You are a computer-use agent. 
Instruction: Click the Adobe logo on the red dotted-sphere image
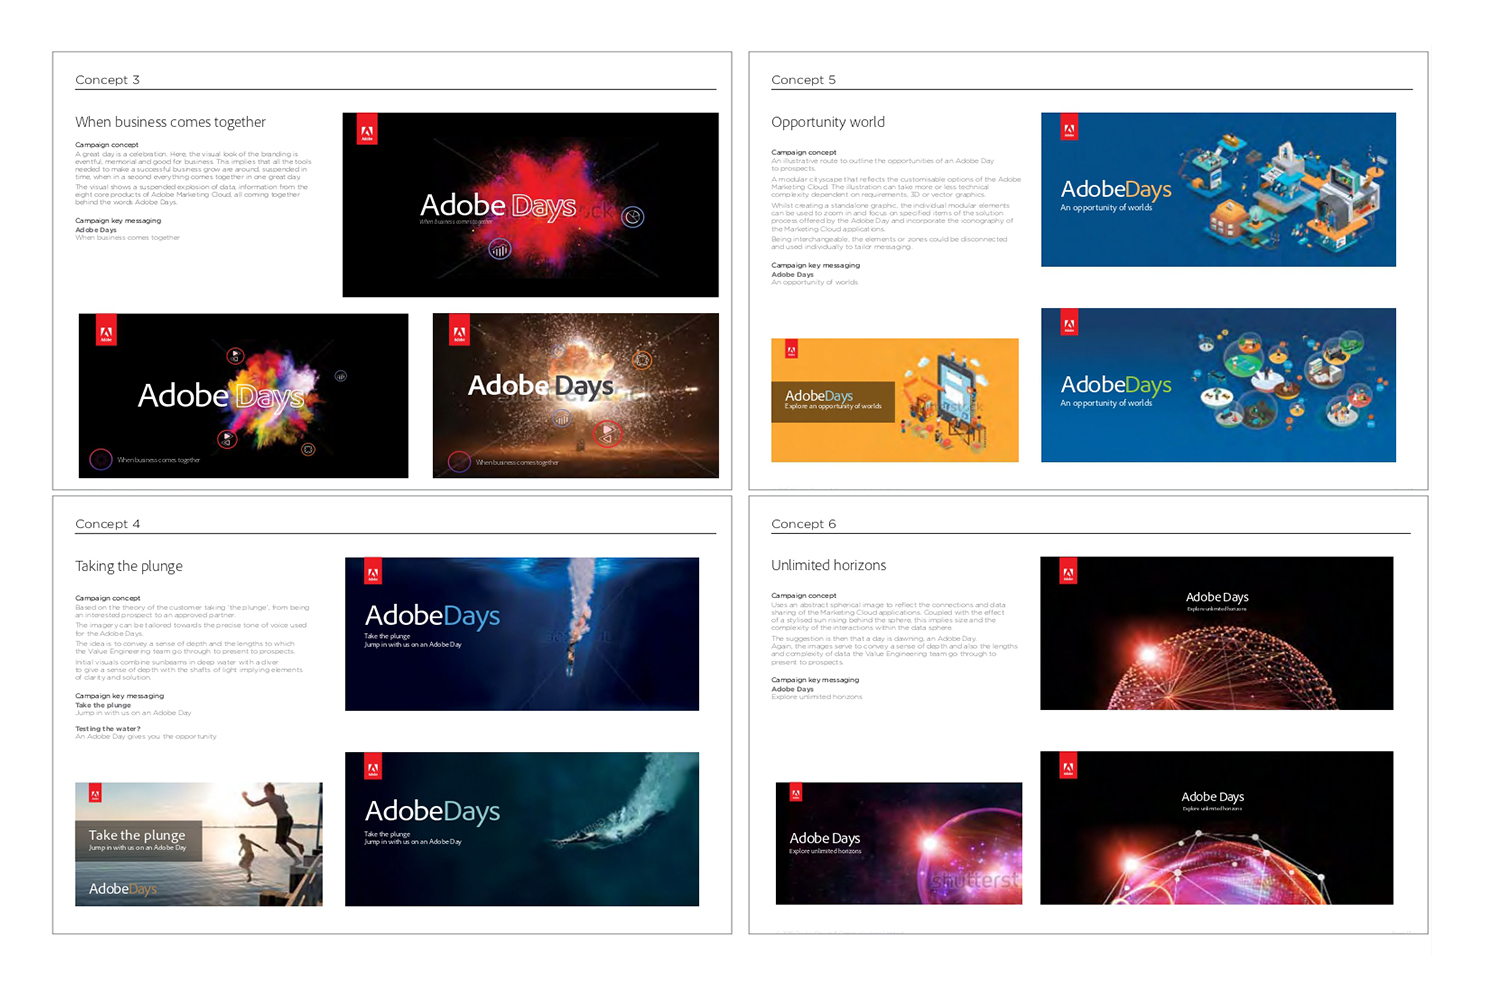(x=1068, y=570)
